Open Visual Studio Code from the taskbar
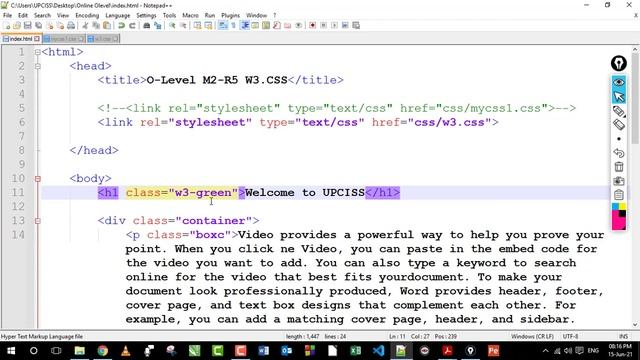Screen dimensions: 640x360 click(378, 351)
